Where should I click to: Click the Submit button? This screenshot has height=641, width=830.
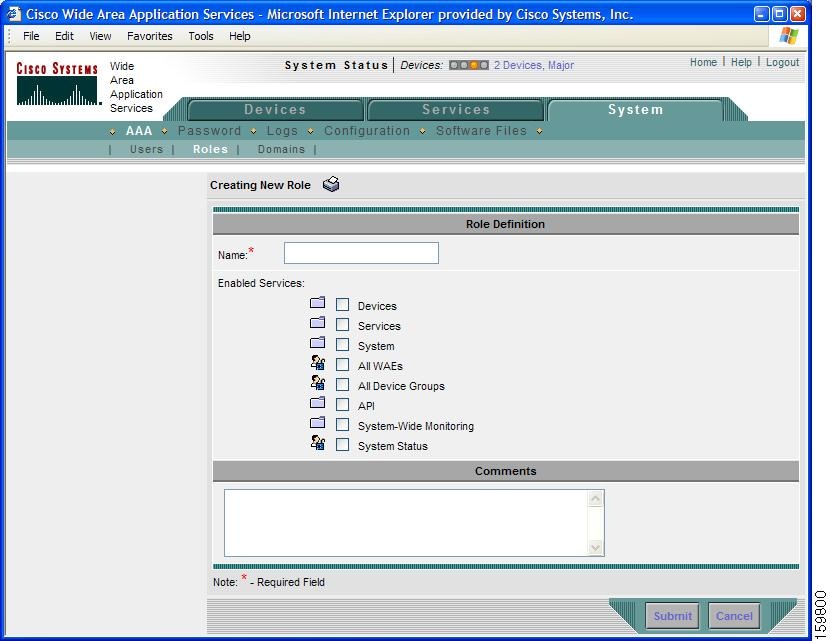pyautogui.click(x=672, y=616)
